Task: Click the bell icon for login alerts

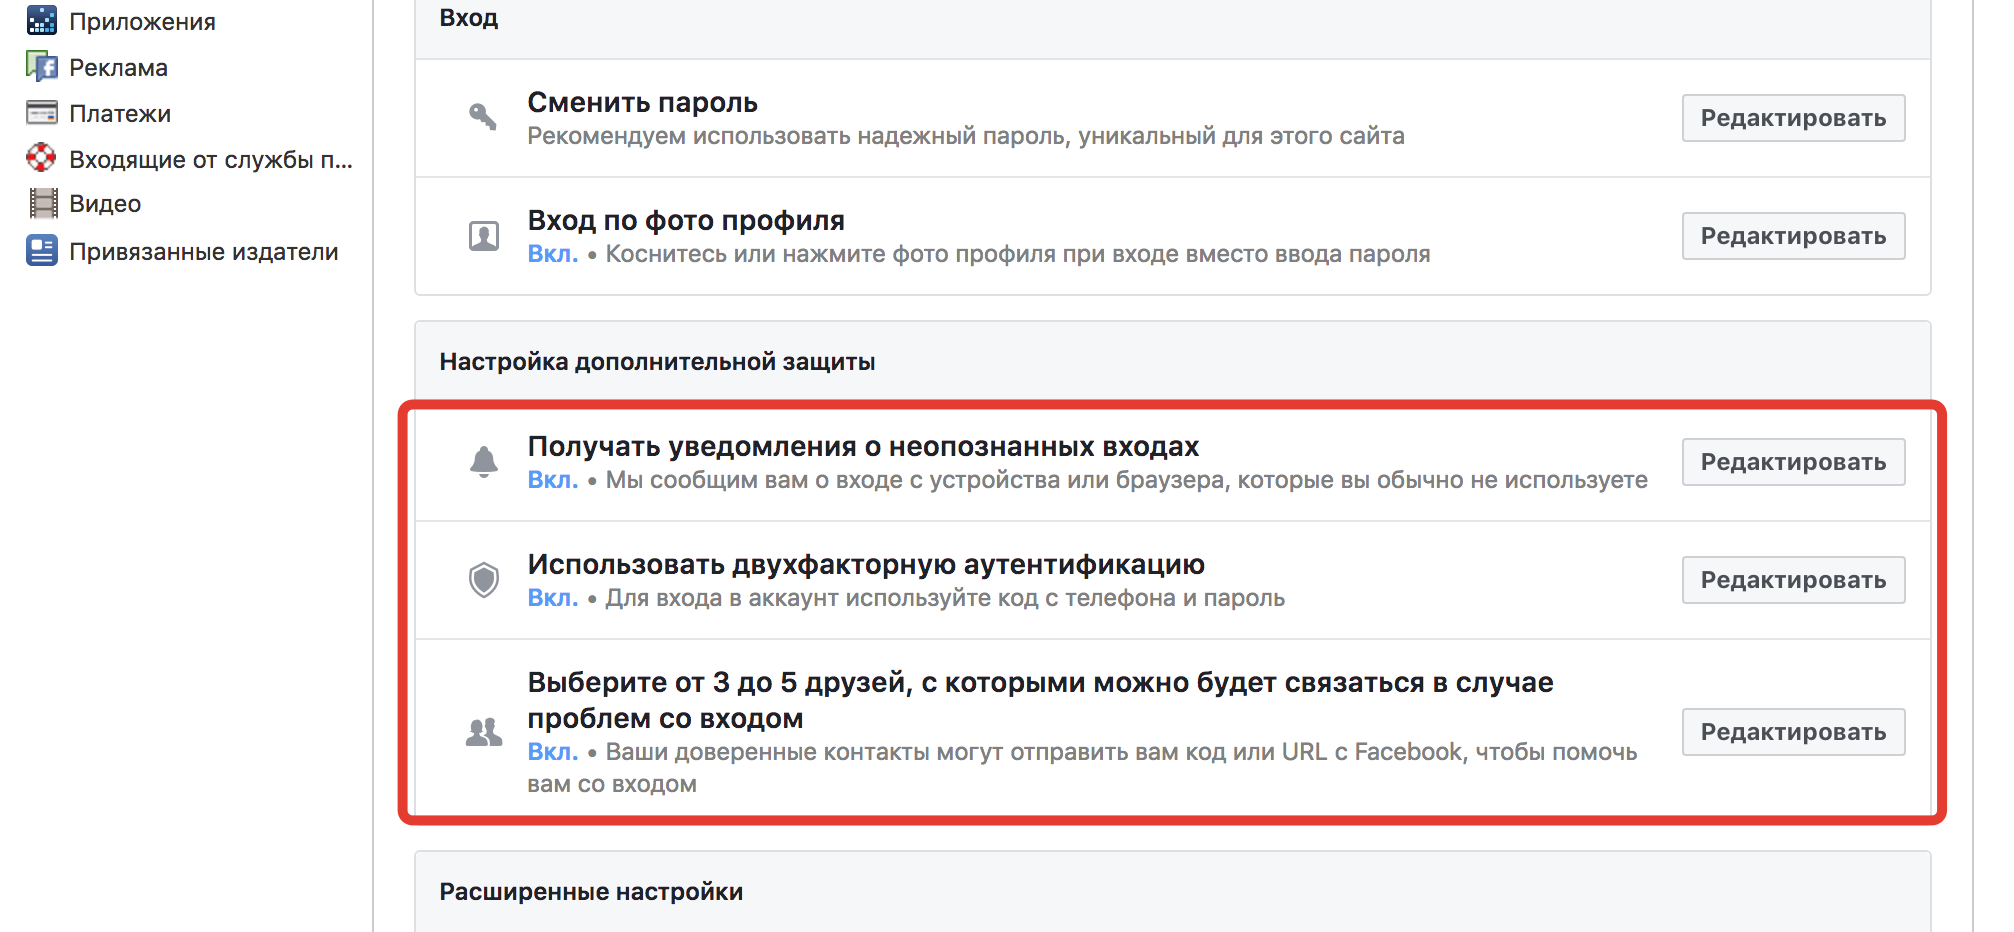Action: point(484,462)
